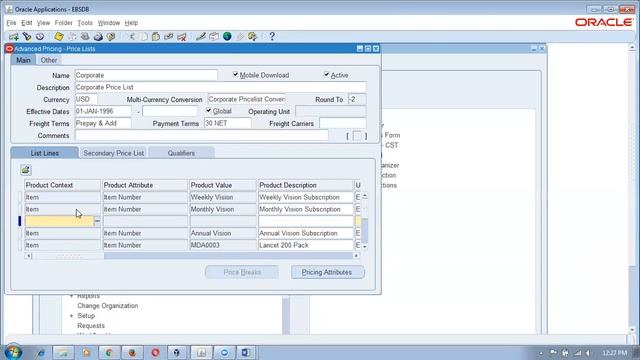The width and height of the screenshot is (640, 360).
Task: Click the Payment Terms field
Action: 227,123
